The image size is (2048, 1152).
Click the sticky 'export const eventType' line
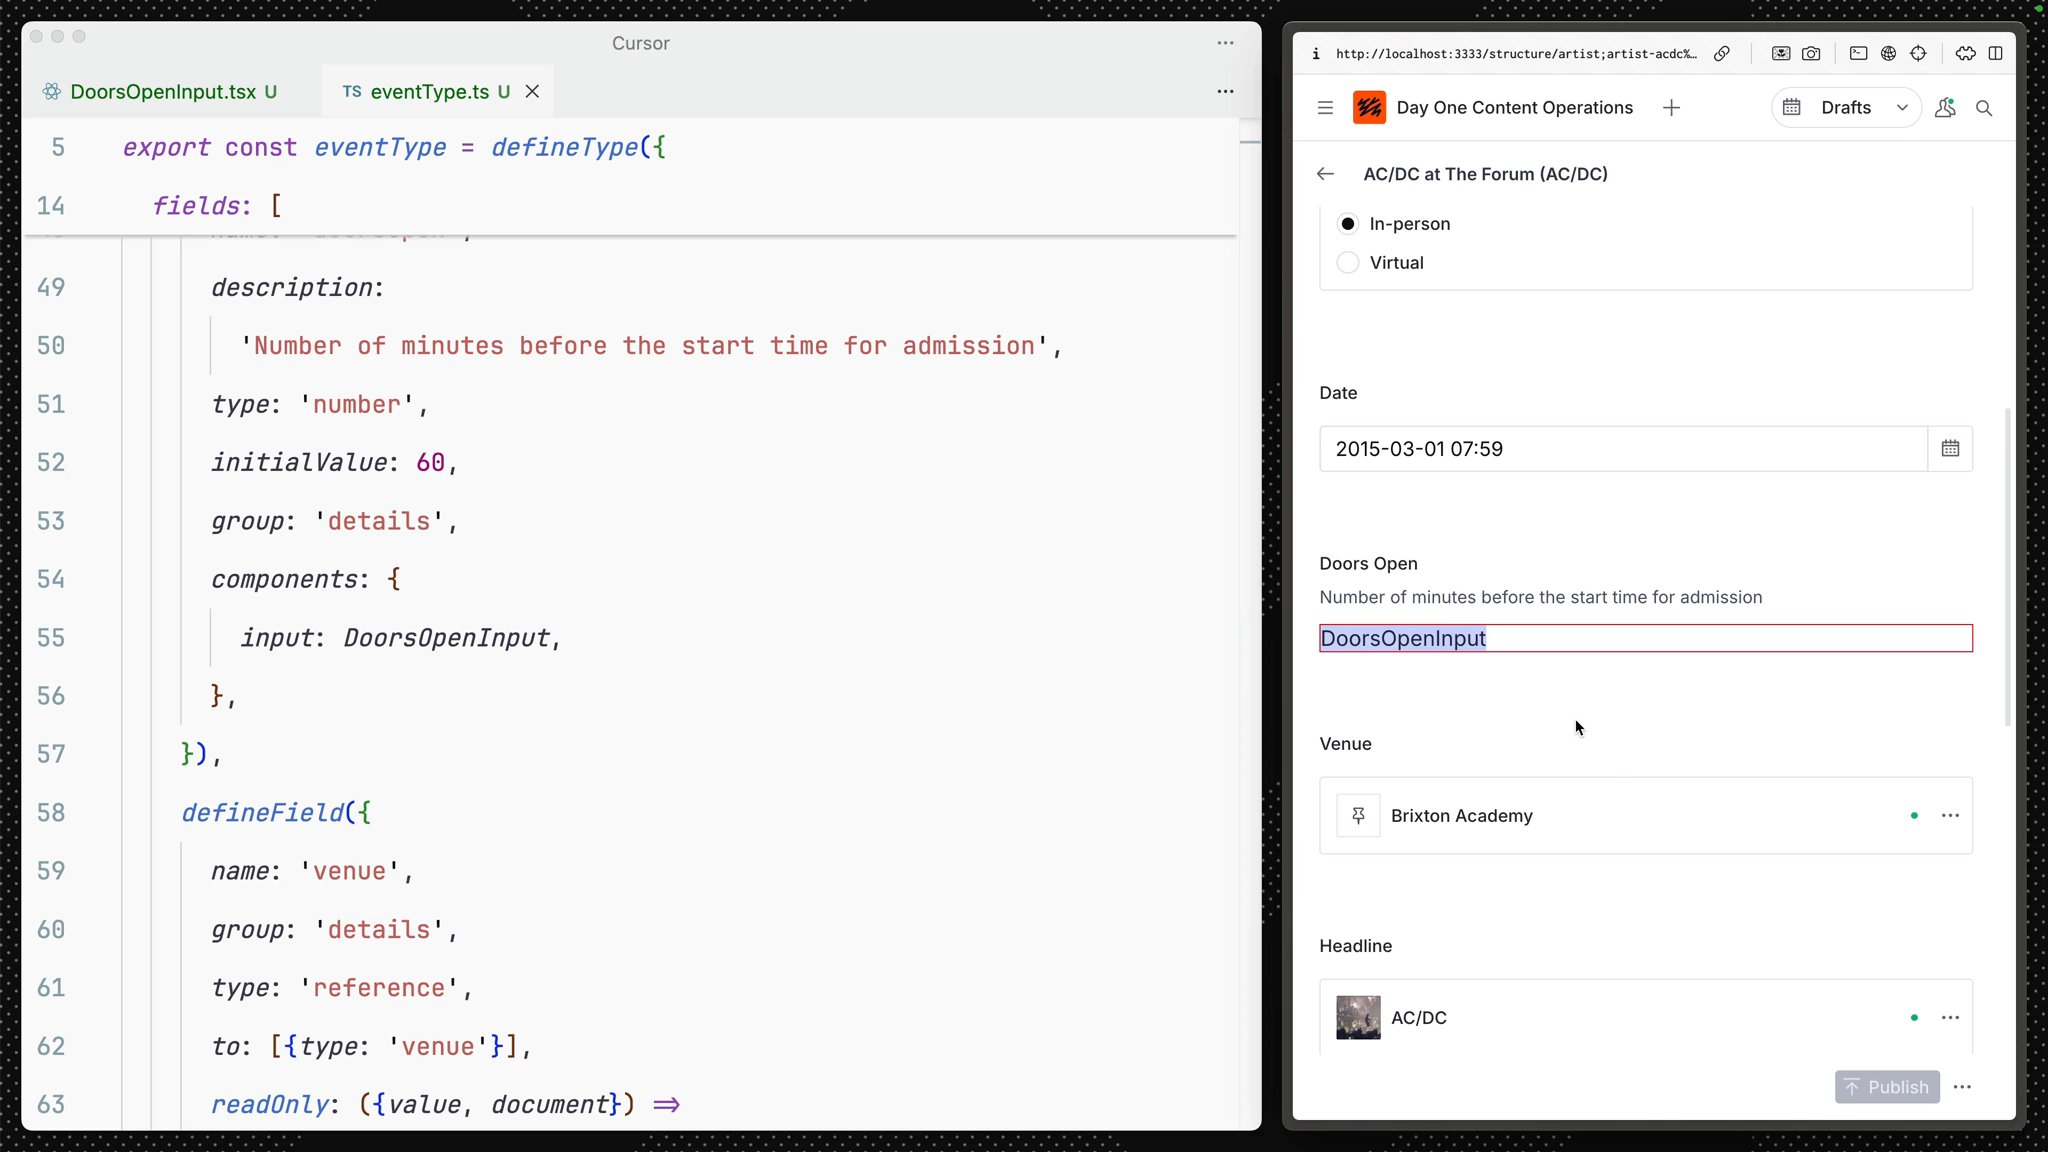pos(394,148)
